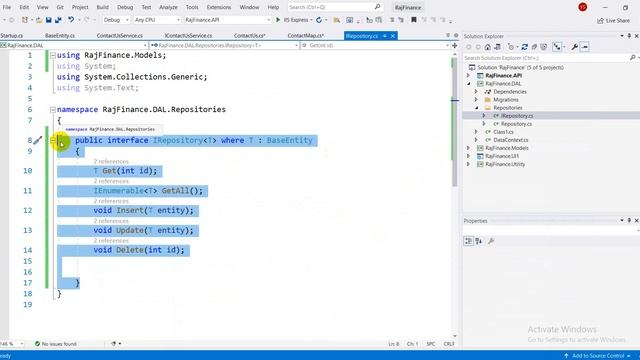Image resolution: width=640 pixels, height=360 pixels.
Task: Open the member dropdown showing Get(int id)
Action: pos(375,45)
